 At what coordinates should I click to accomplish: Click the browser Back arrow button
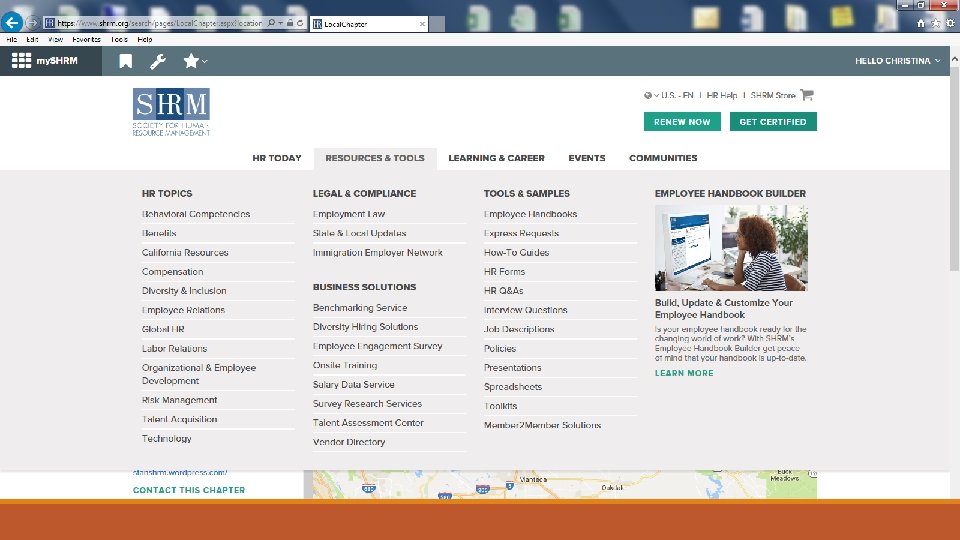coord(12,23)
